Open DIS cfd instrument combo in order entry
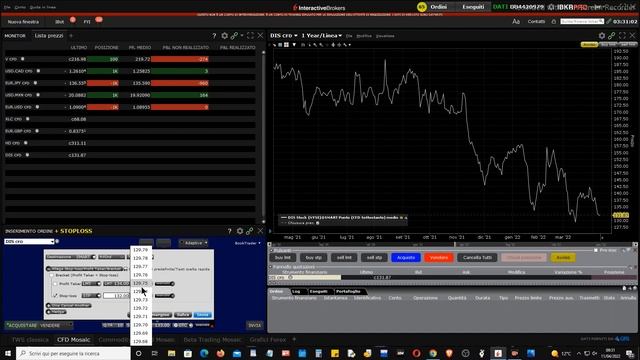The height and width of the screenshot is (360, 640). [29, 242]
